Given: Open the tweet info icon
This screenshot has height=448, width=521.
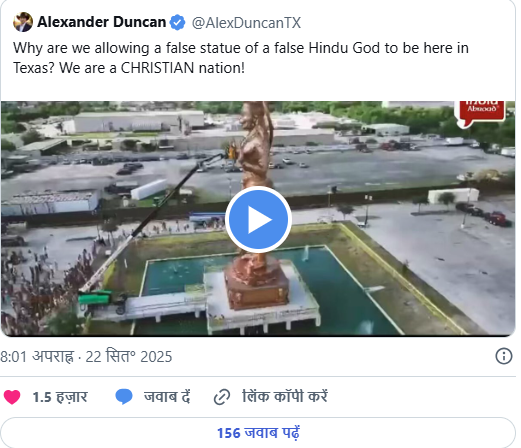Looking at the screenshot, I should click(x=503, y=356).
